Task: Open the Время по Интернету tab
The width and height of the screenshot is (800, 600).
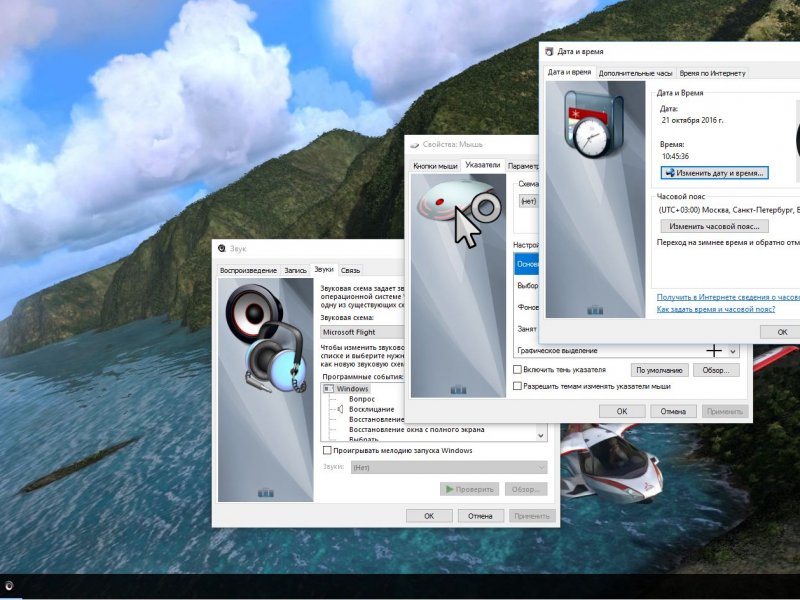Action: [713, 73]
